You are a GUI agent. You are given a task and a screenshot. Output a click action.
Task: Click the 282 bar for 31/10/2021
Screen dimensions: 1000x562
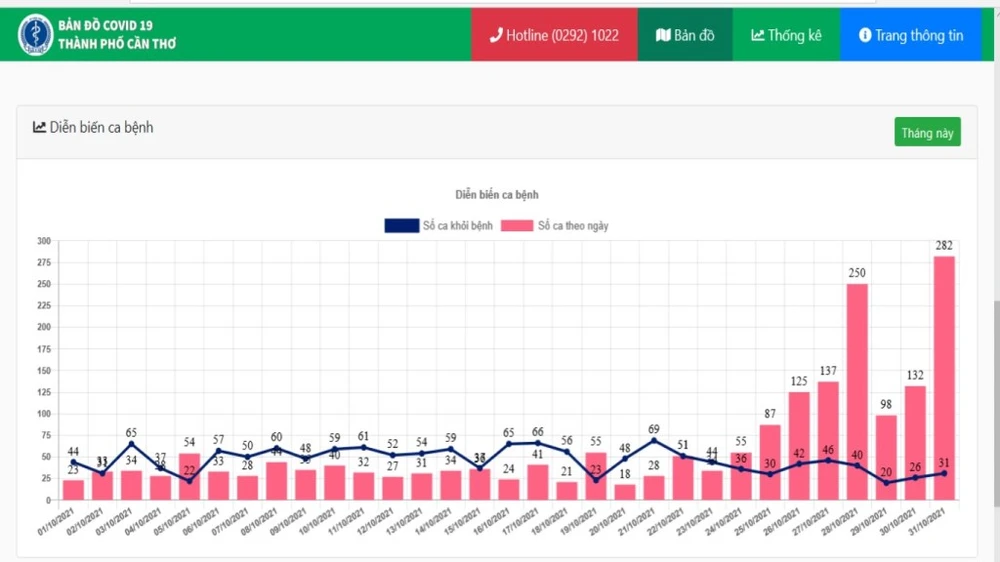point(943,380)
